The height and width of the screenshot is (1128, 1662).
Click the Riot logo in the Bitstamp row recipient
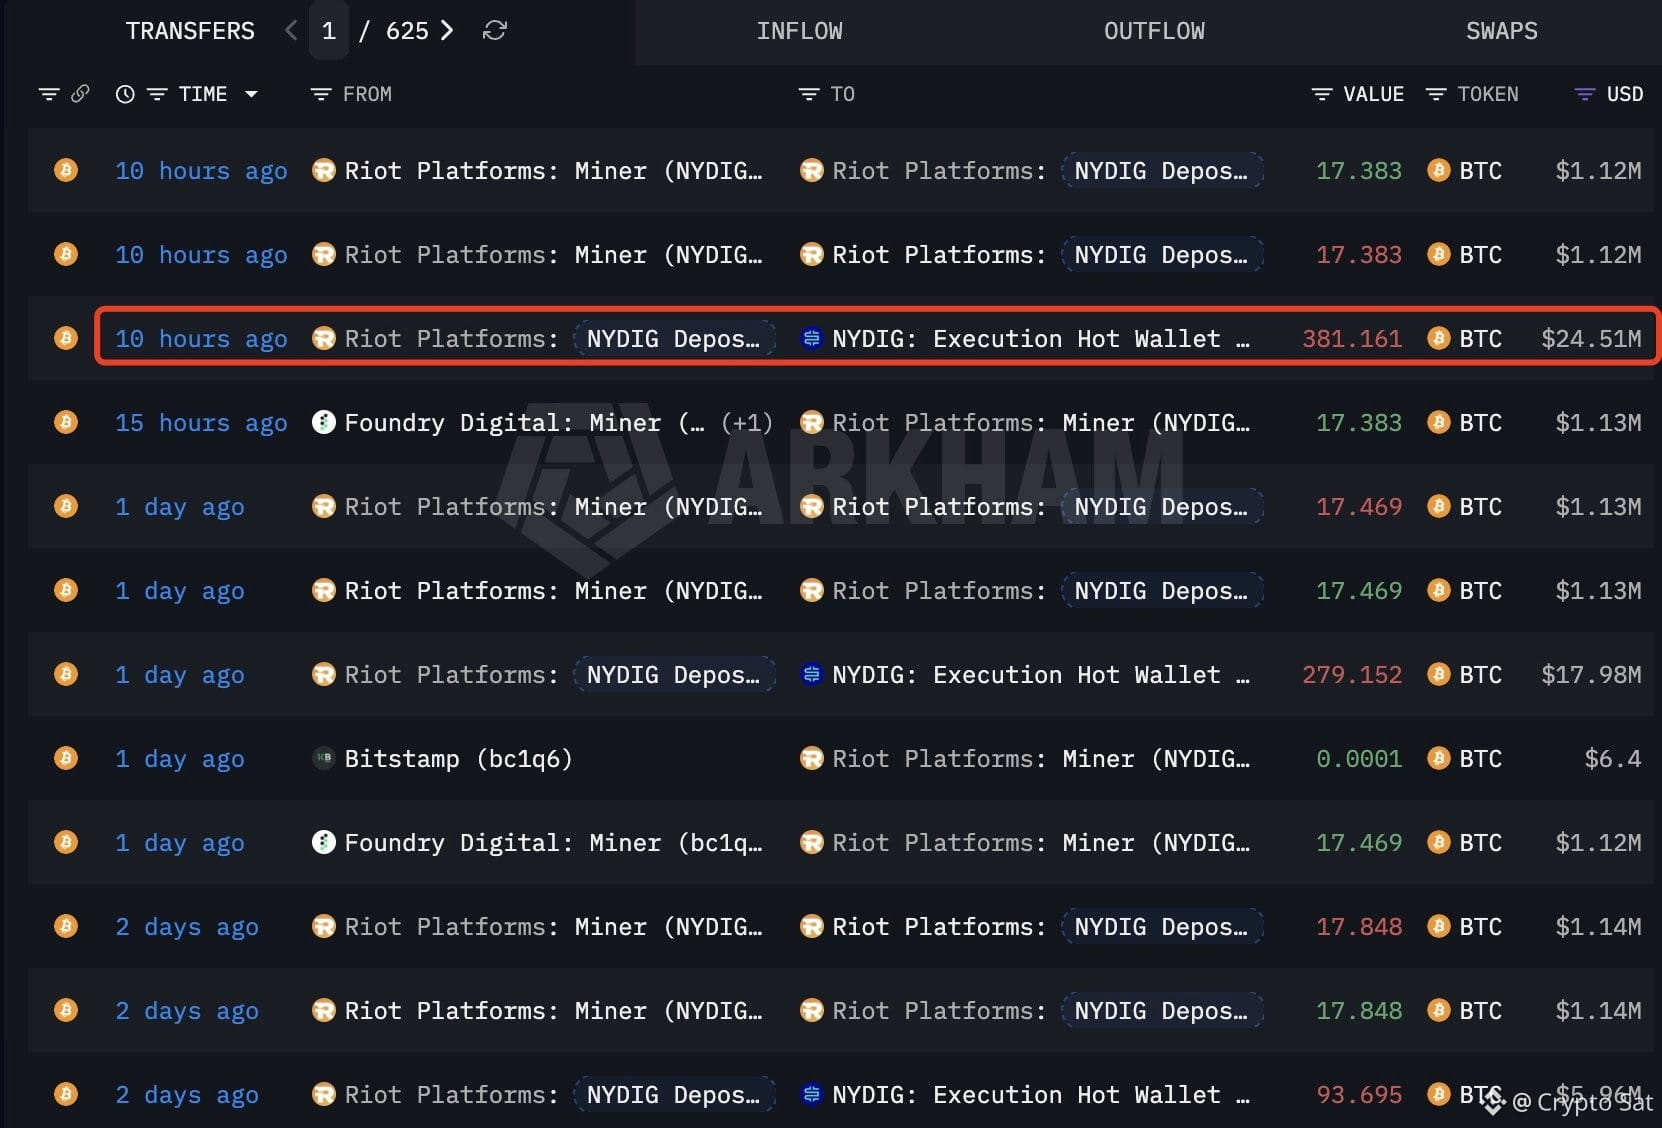click(x=811, y=758)
